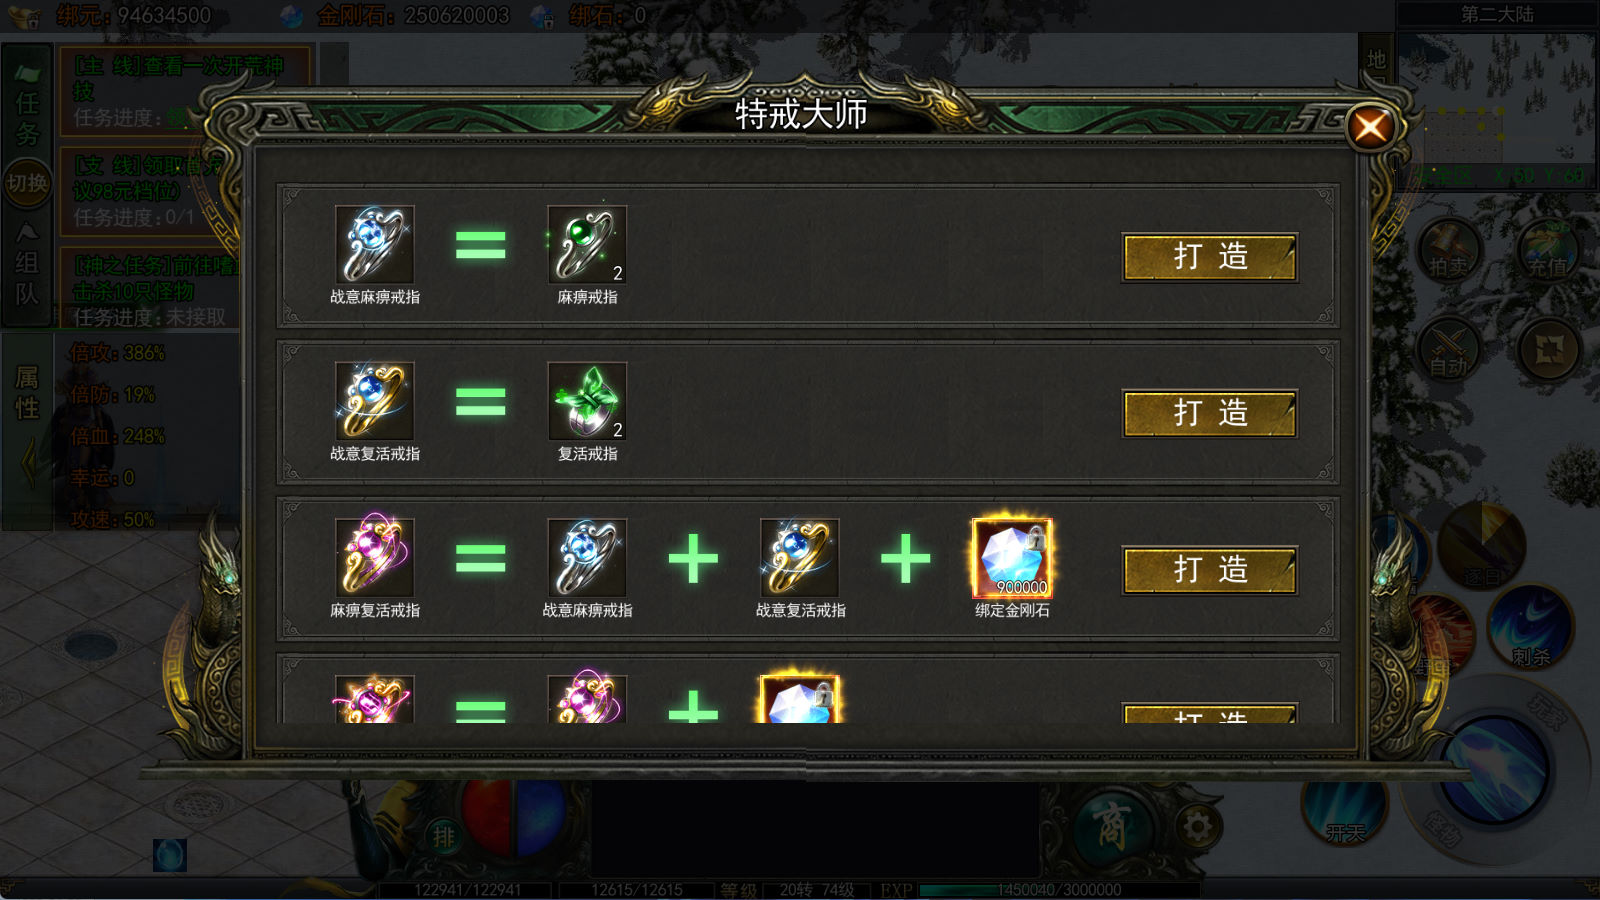The image size is (1600, 900).
Task: Select the green 麻痹戒指 ingredient icon
Action: 587,244
